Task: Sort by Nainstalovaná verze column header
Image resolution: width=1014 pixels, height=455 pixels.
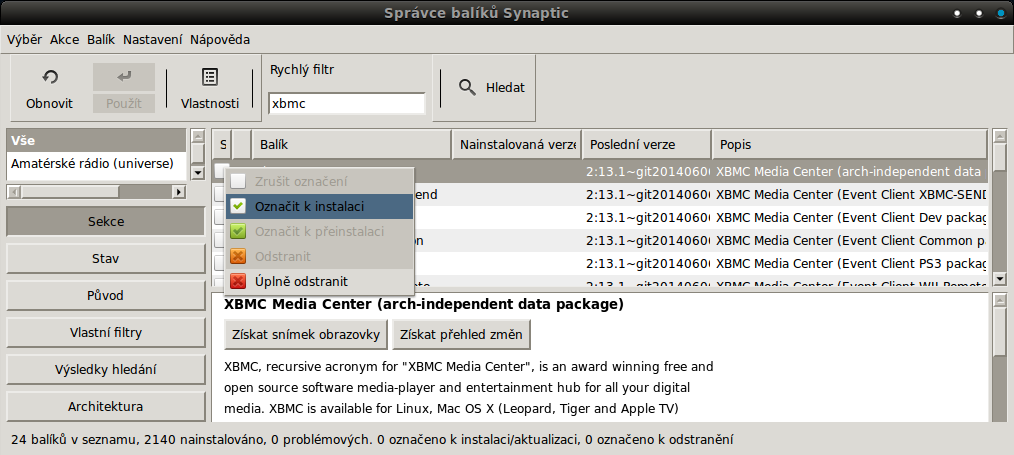Action: click(516, 145)
